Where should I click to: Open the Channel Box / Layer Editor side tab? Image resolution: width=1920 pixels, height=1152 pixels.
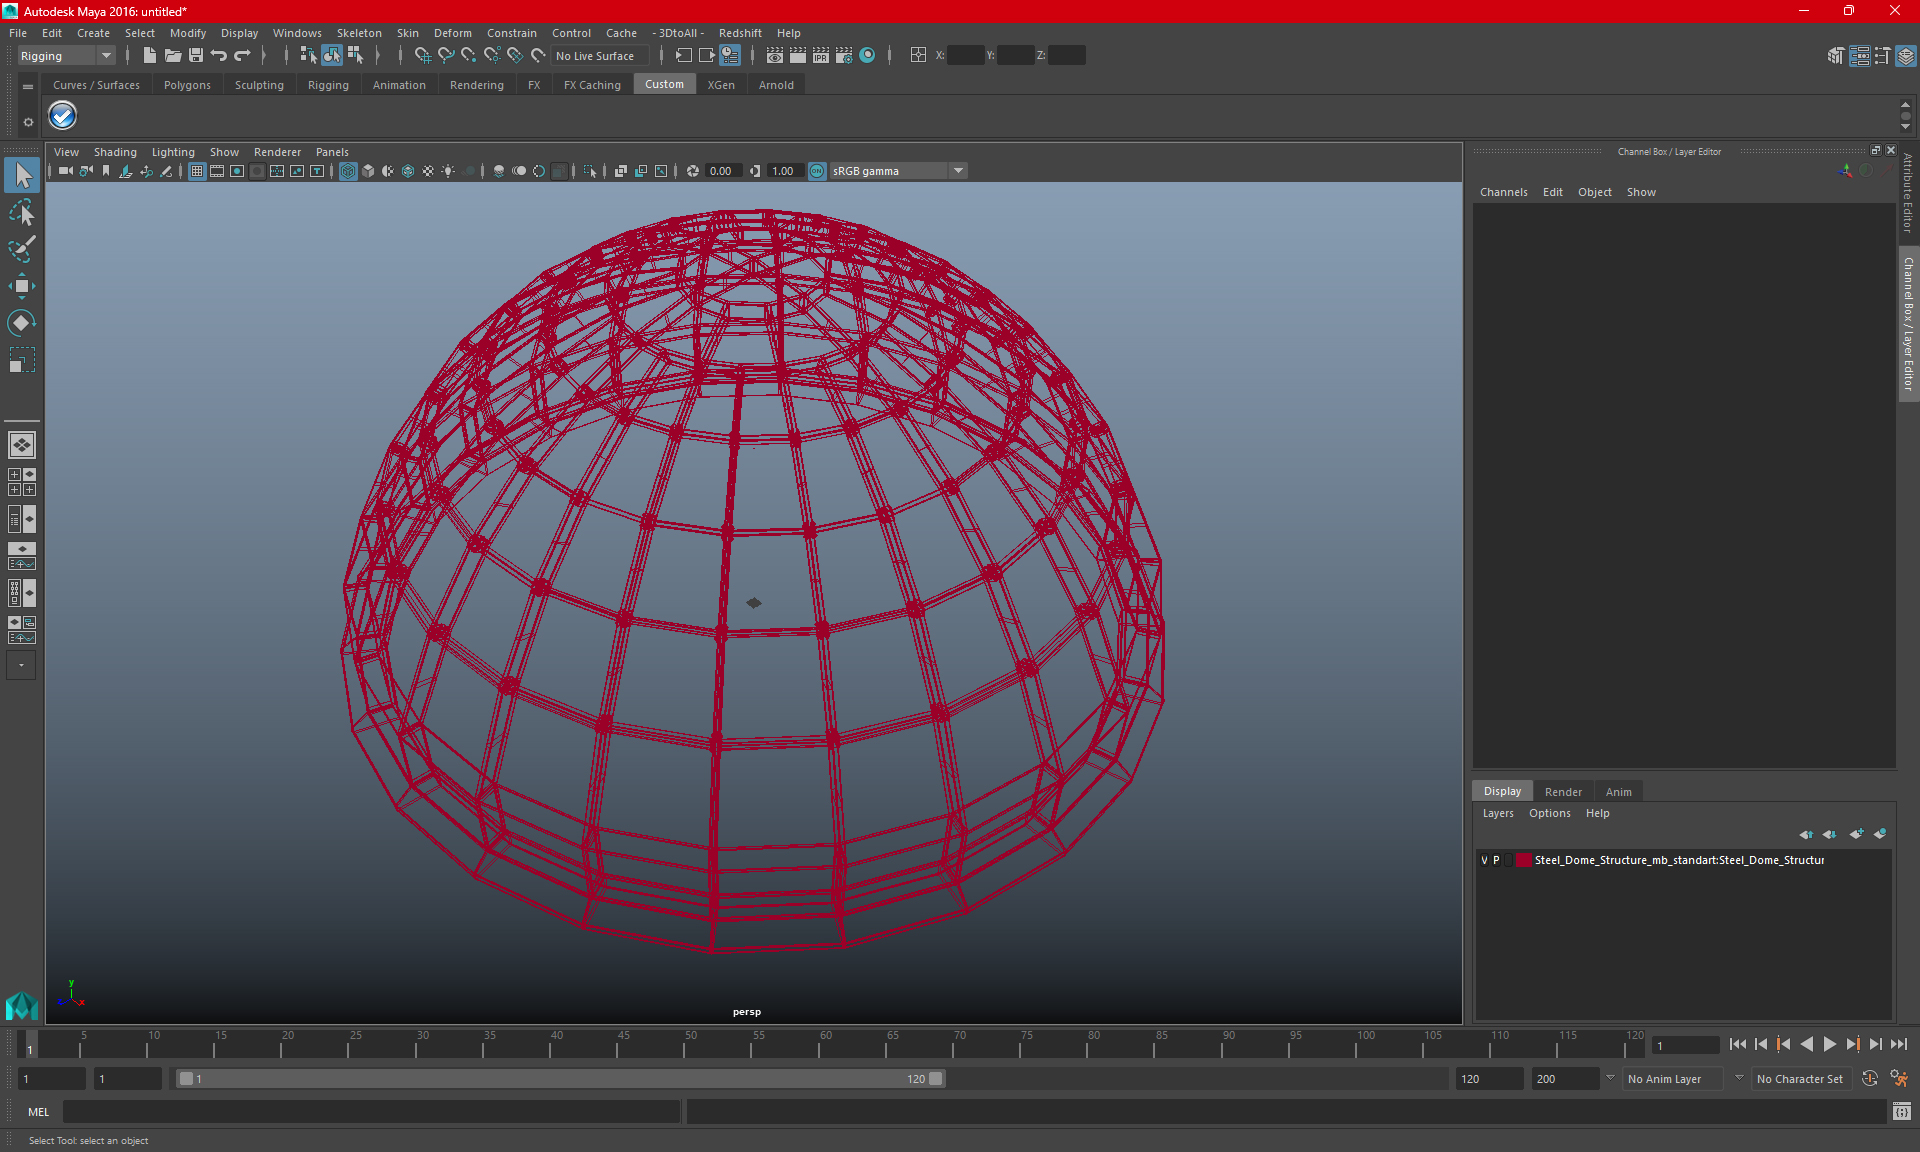click(1908, 324)
